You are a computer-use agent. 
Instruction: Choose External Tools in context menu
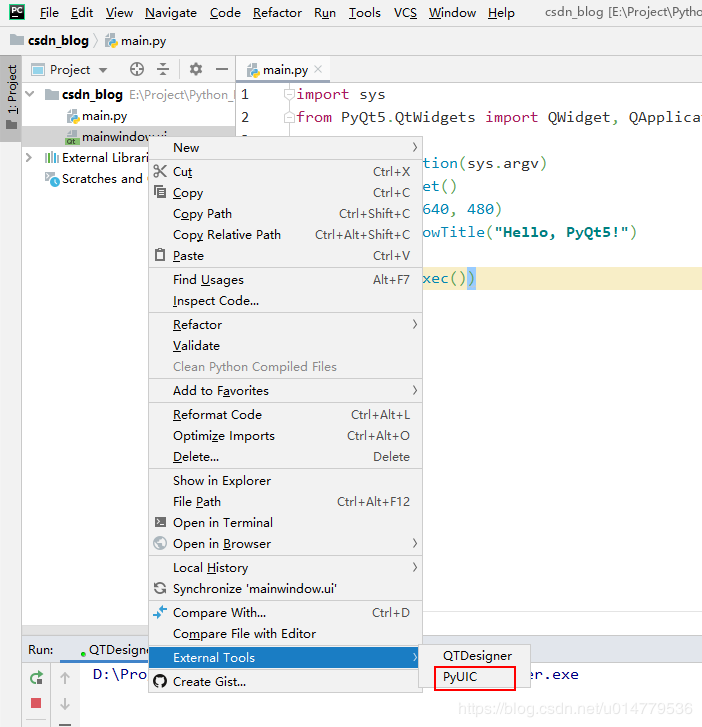point(285,657)
